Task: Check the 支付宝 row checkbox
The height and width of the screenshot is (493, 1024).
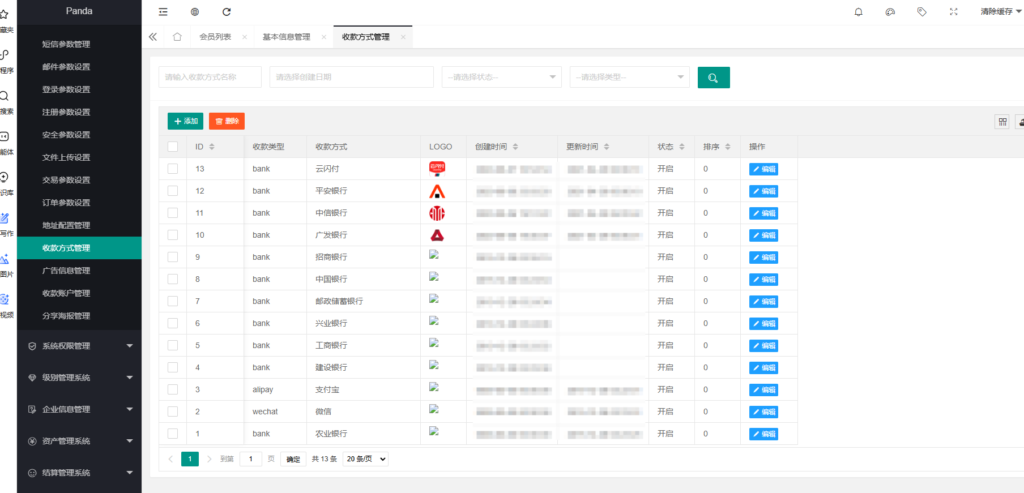Action: [x=172, y=389]
